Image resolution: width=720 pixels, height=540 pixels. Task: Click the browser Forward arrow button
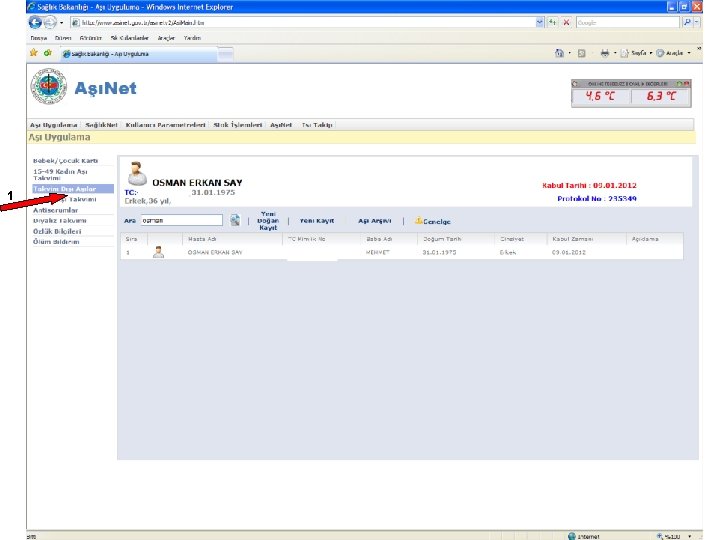[x=50, y=22]
